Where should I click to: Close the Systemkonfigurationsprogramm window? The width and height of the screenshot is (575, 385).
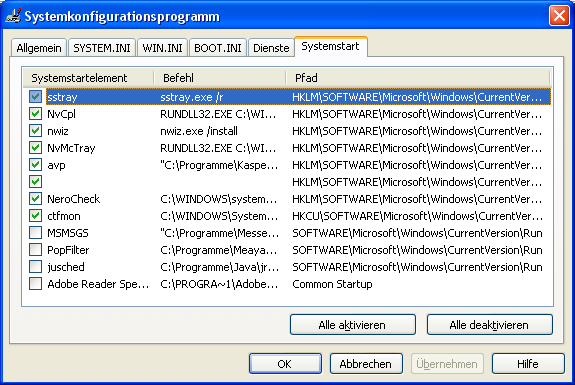coord(559,16)
